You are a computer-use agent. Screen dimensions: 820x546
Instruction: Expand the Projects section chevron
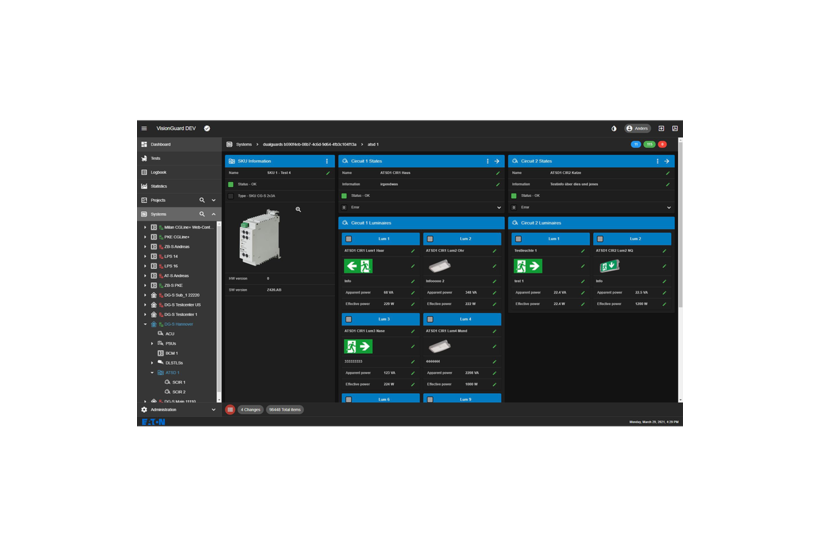coord(213,200)
